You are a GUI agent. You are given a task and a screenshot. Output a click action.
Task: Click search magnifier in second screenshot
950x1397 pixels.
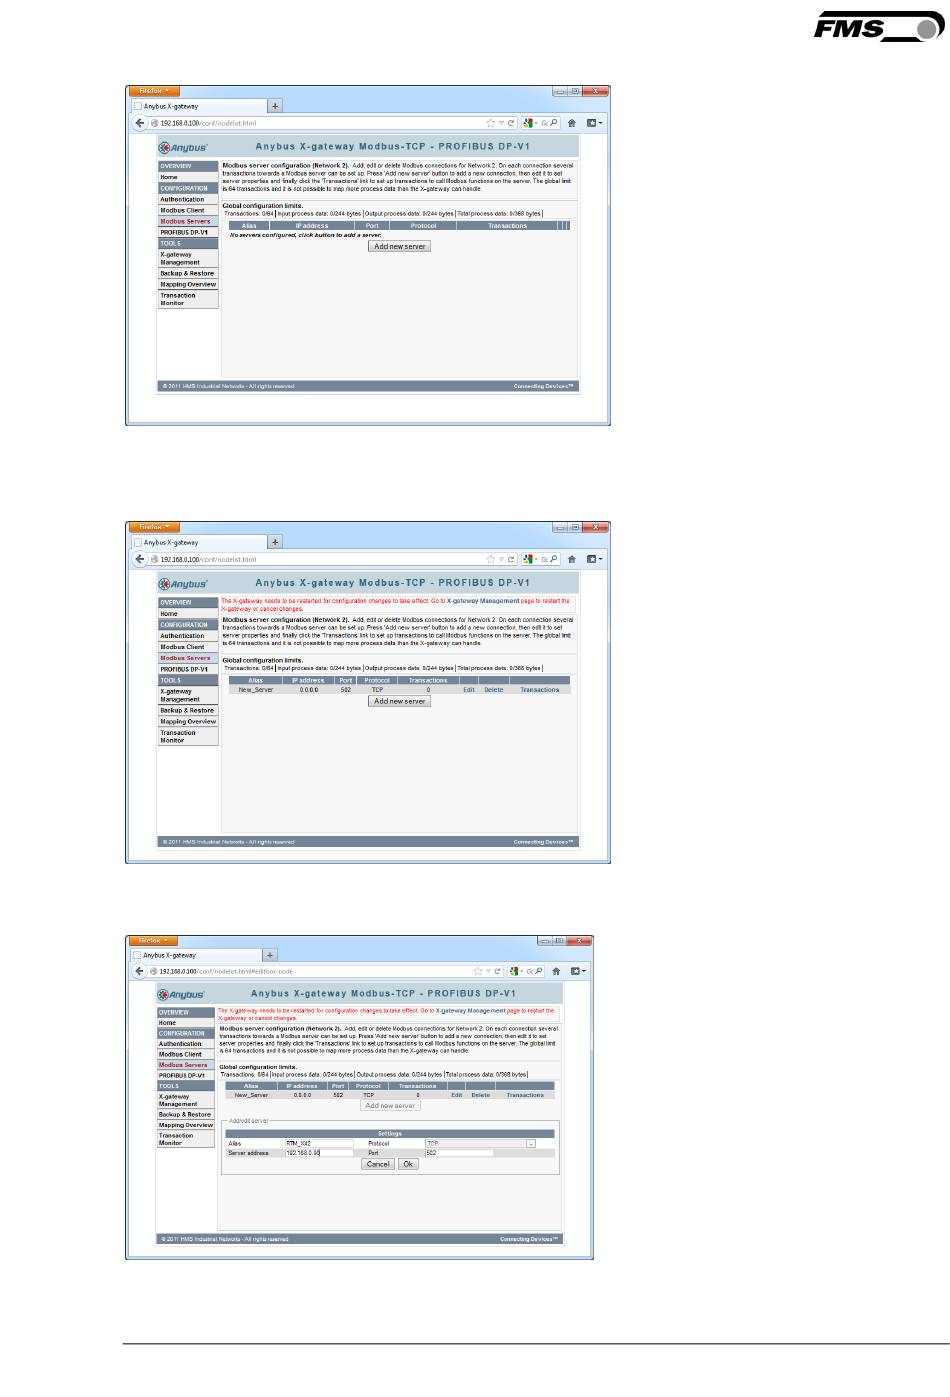coord(554,559)
